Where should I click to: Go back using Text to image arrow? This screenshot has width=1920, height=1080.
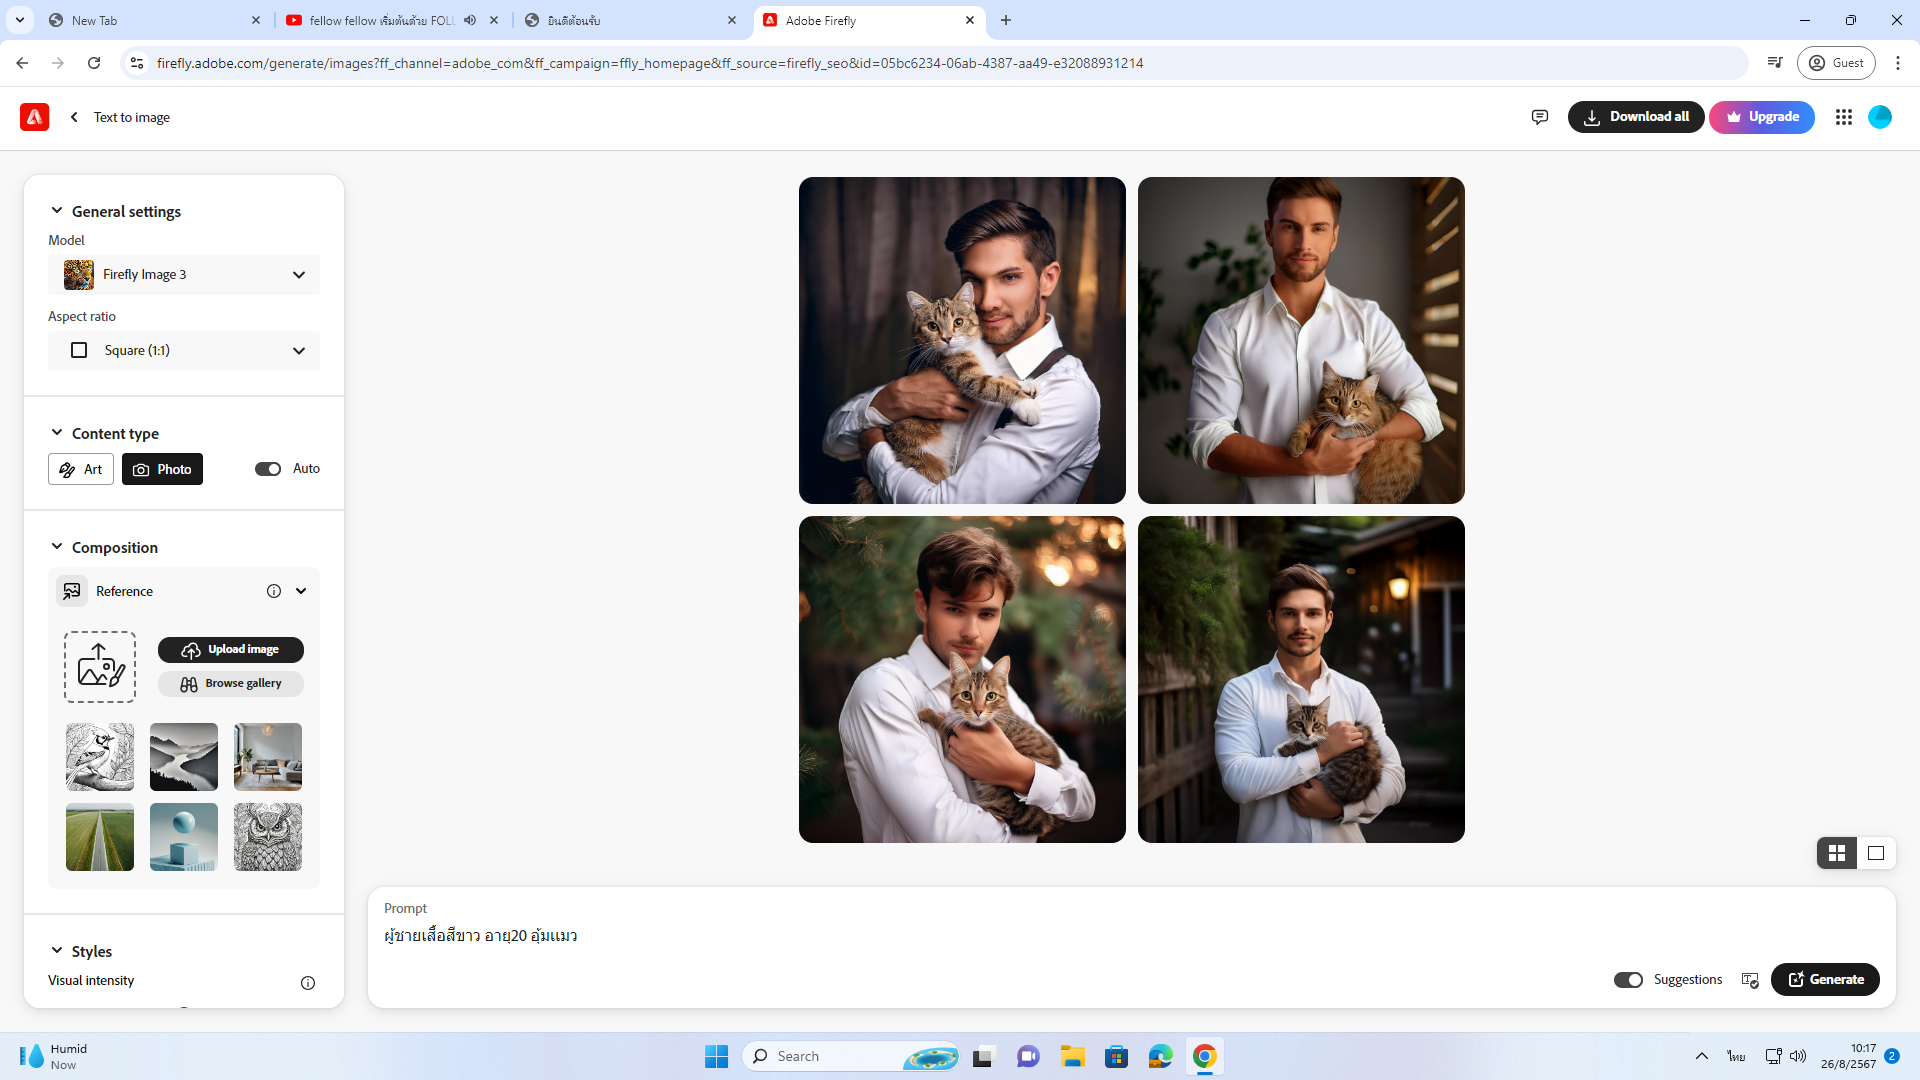tap(74, 117)
